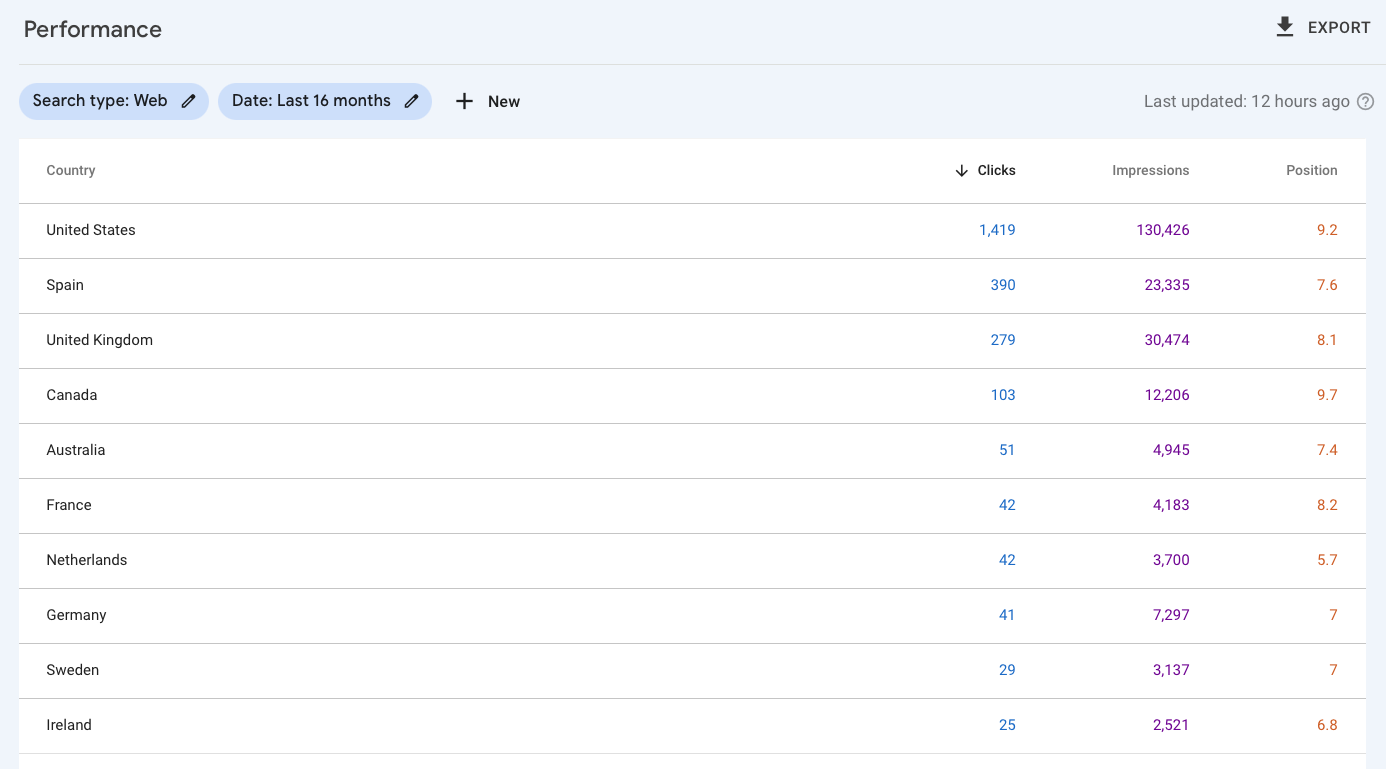Sort table by Position column

(x=1311, y=171)
